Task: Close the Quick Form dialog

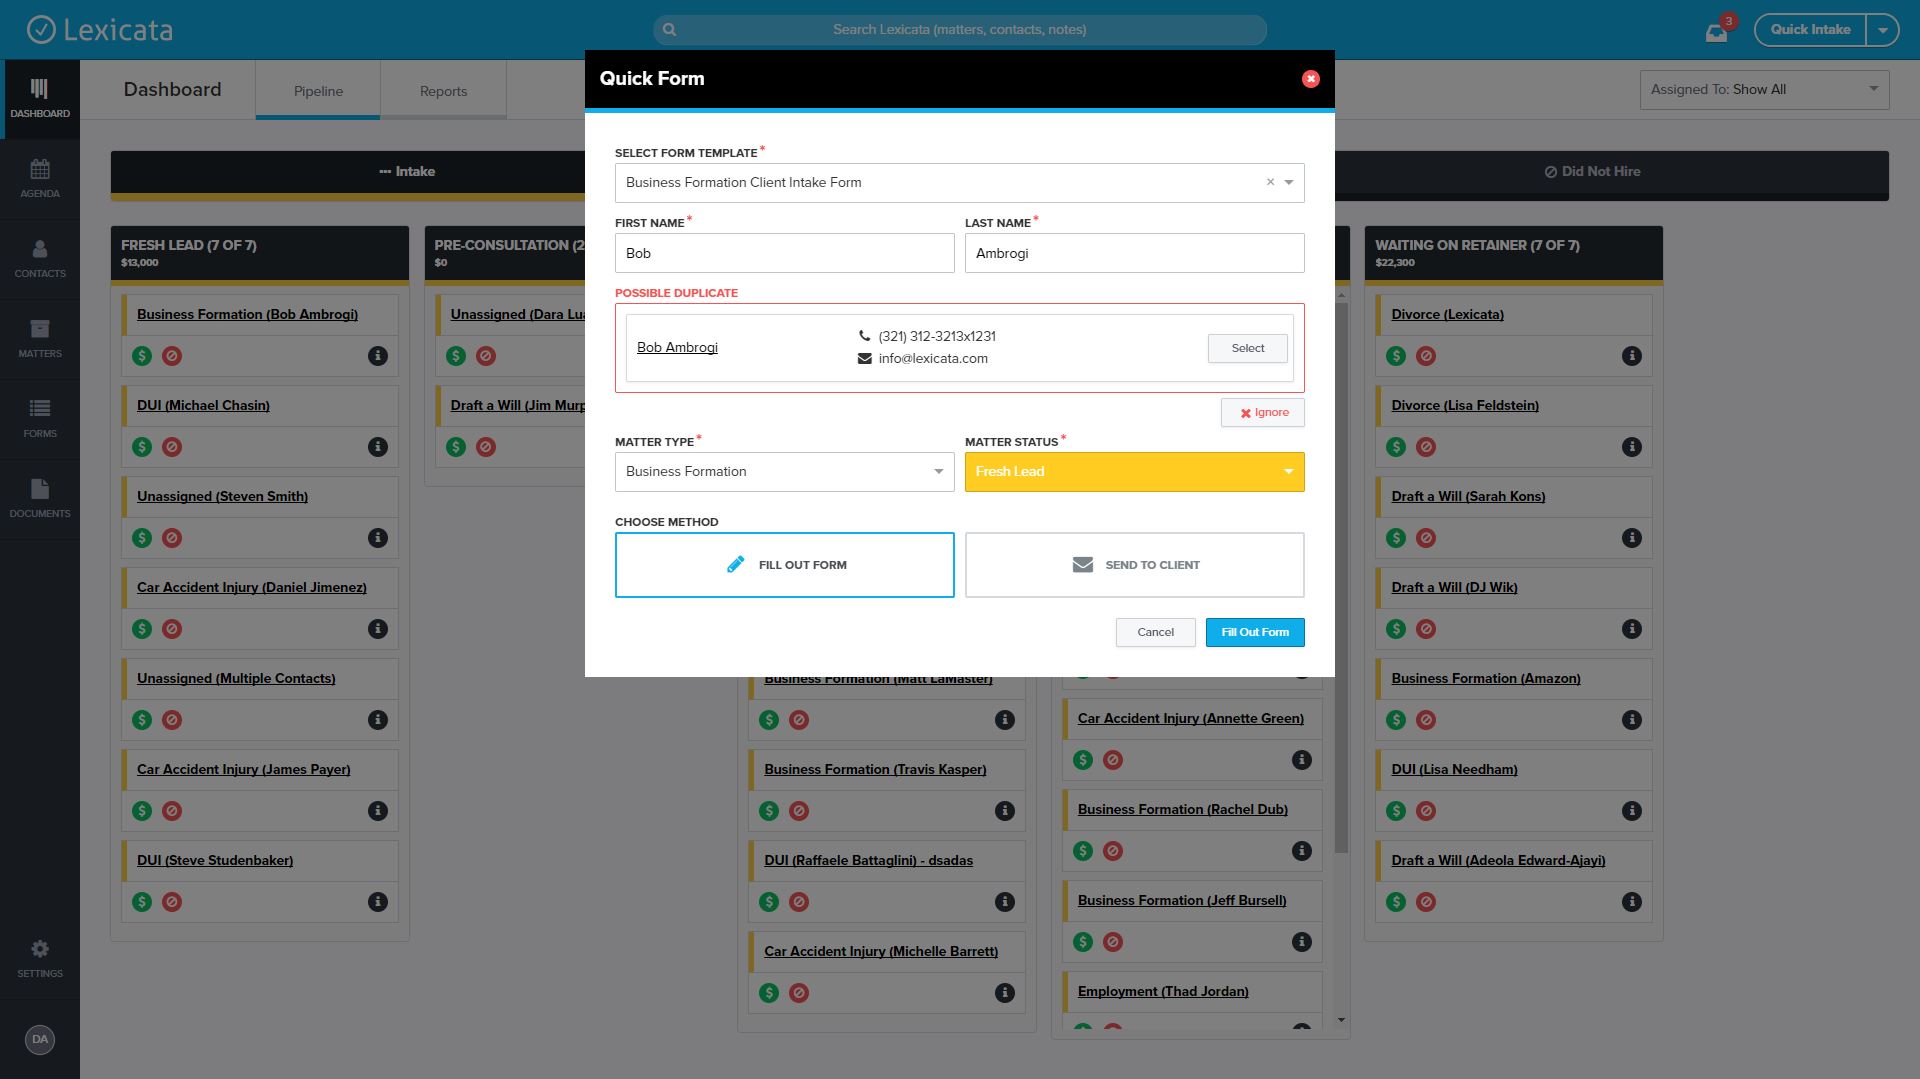Action: tap(1310, 79)
